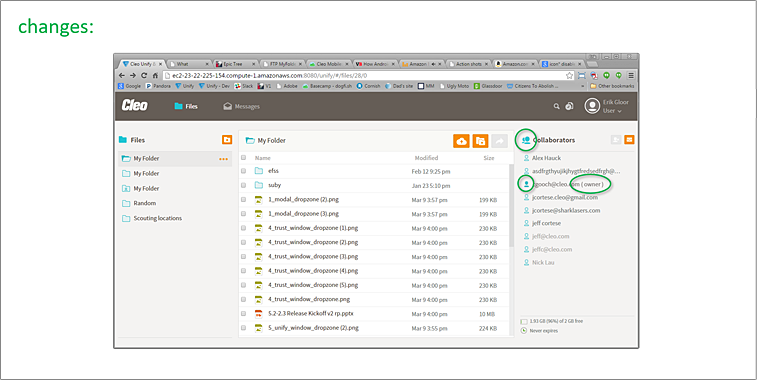This screenshot has width=757, height=380.
Task: Click the Pandora bookmark
Action: [158, 86]
